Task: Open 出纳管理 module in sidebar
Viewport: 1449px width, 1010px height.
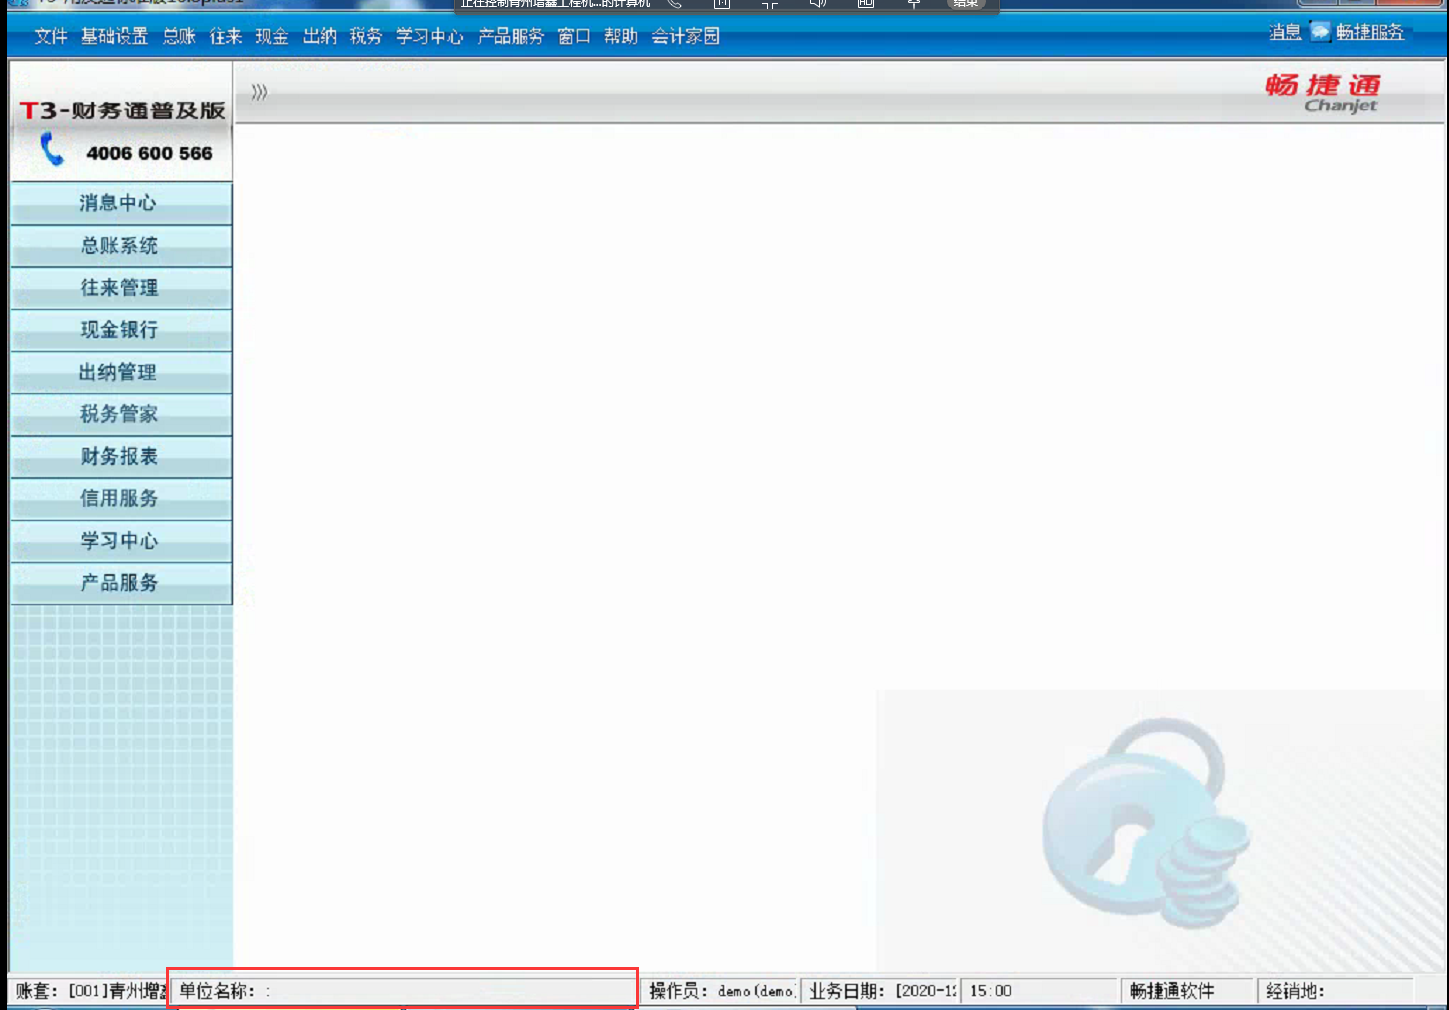Action: point(121,372)
